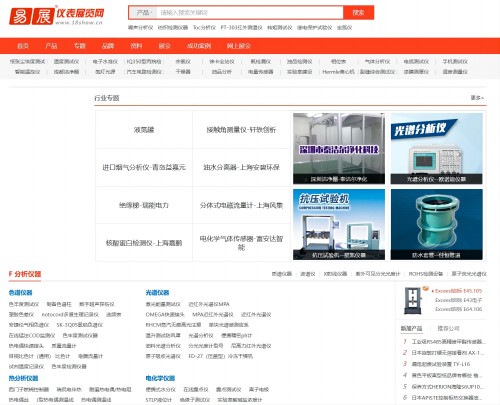Open 电化学气体传感器 topic cell
The height and width of the screenshot is (405, 500).
point(241,243)
